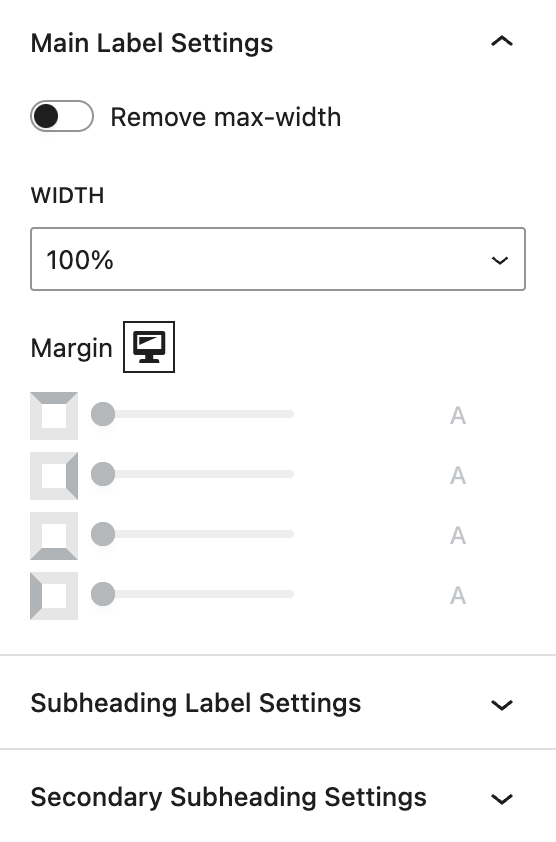Click the auto 'A' for left margin
The image size is (556, 842).
click(x=458, y=596)
